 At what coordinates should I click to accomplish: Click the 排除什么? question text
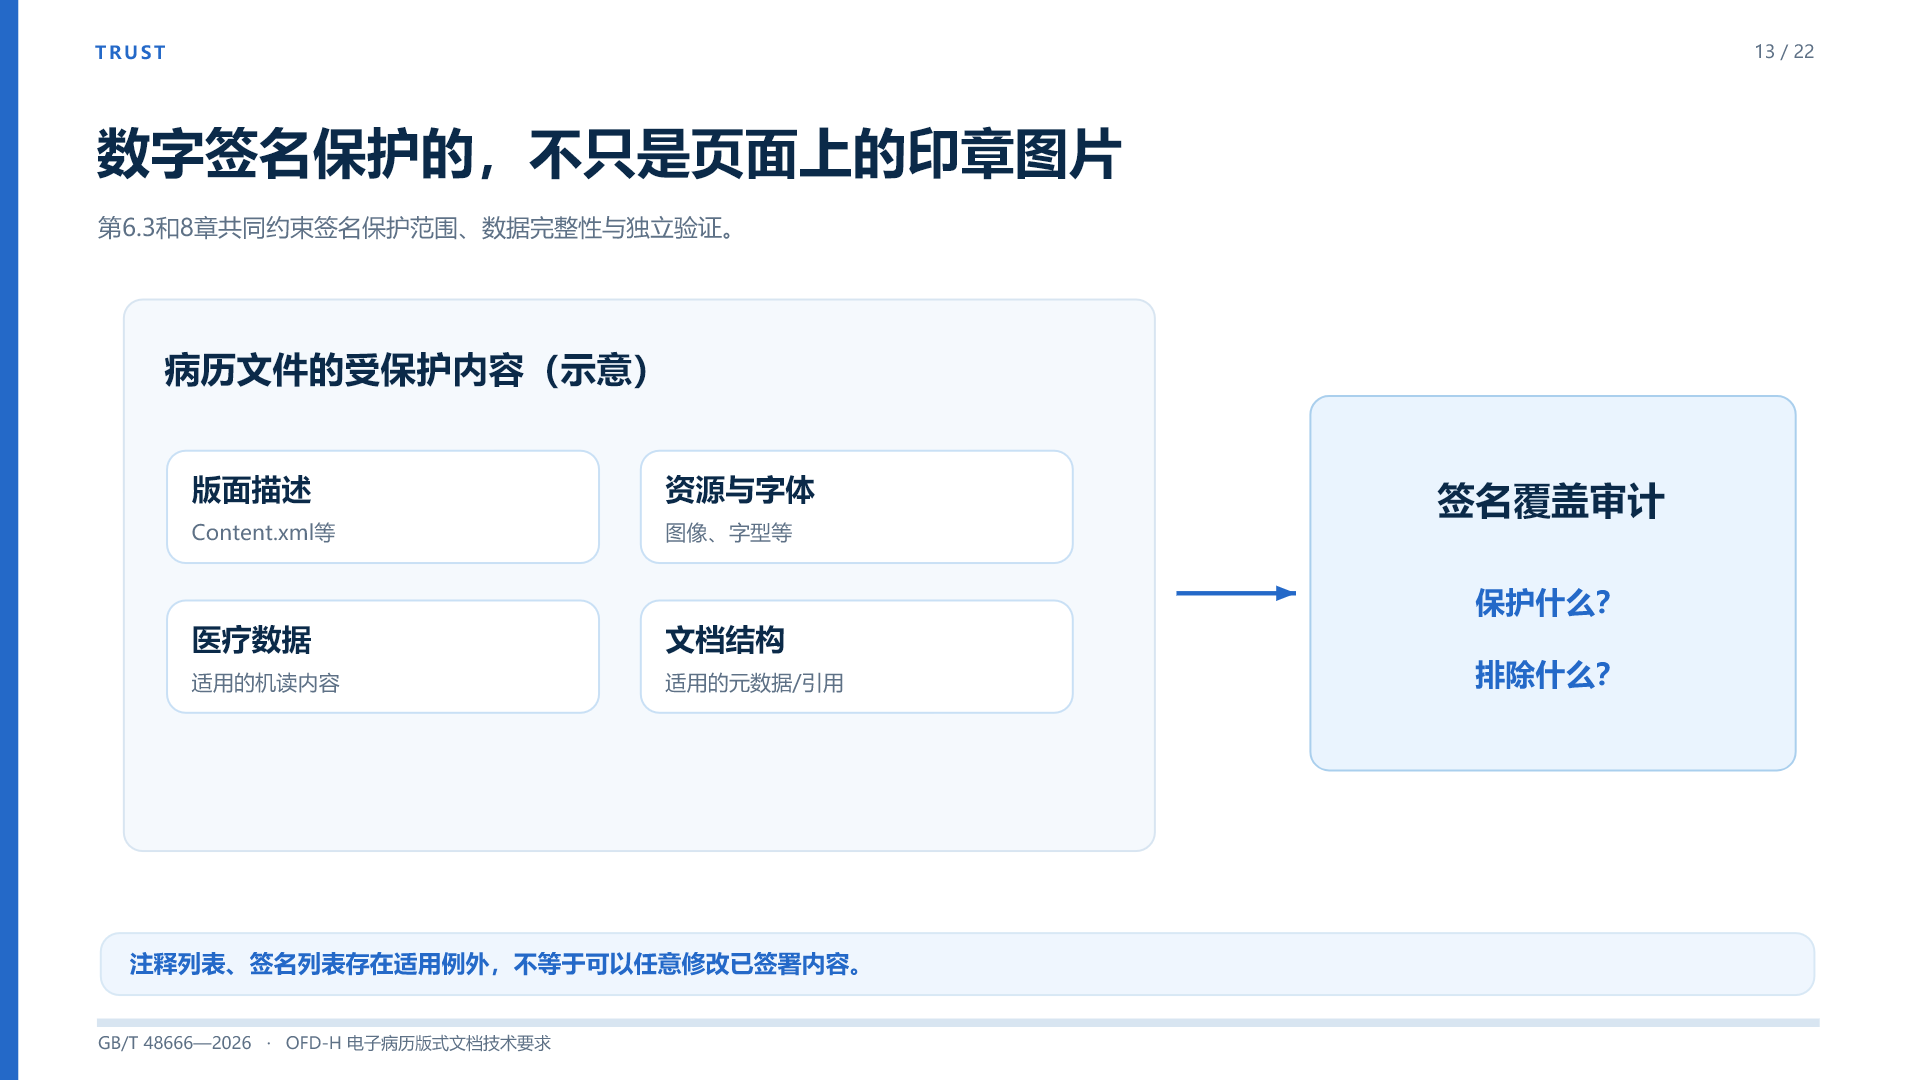(x=1542, y=675)
